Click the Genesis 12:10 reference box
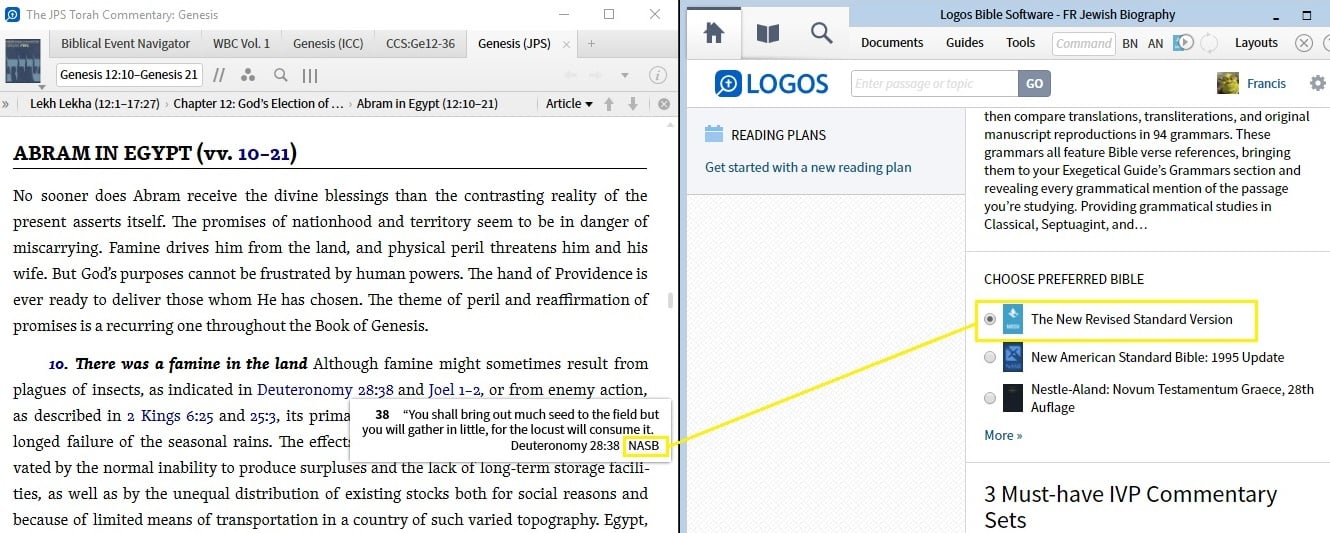 click(x=129, y=75)
